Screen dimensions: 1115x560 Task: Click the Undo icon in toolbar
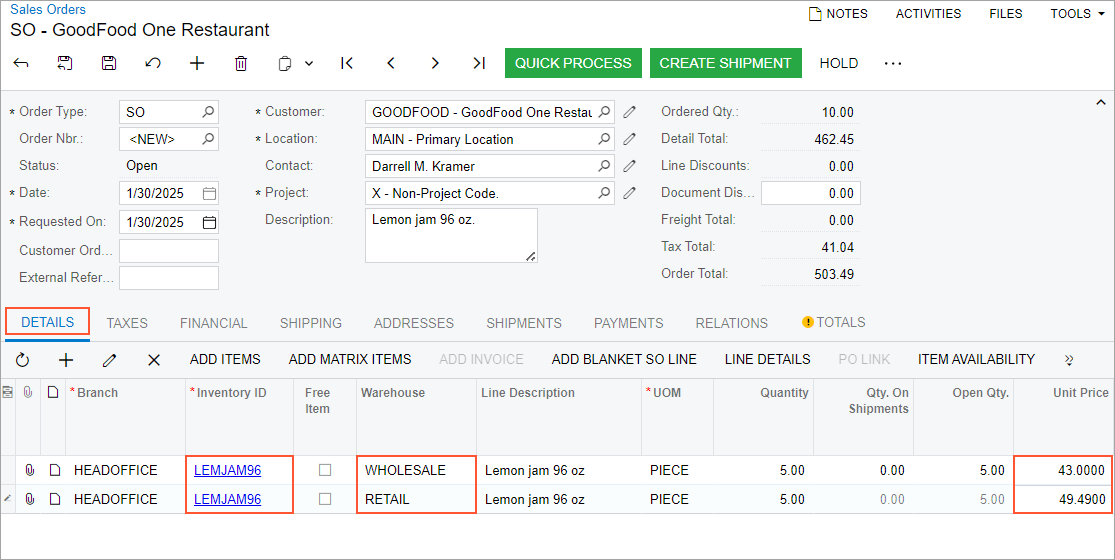(153, 63)
